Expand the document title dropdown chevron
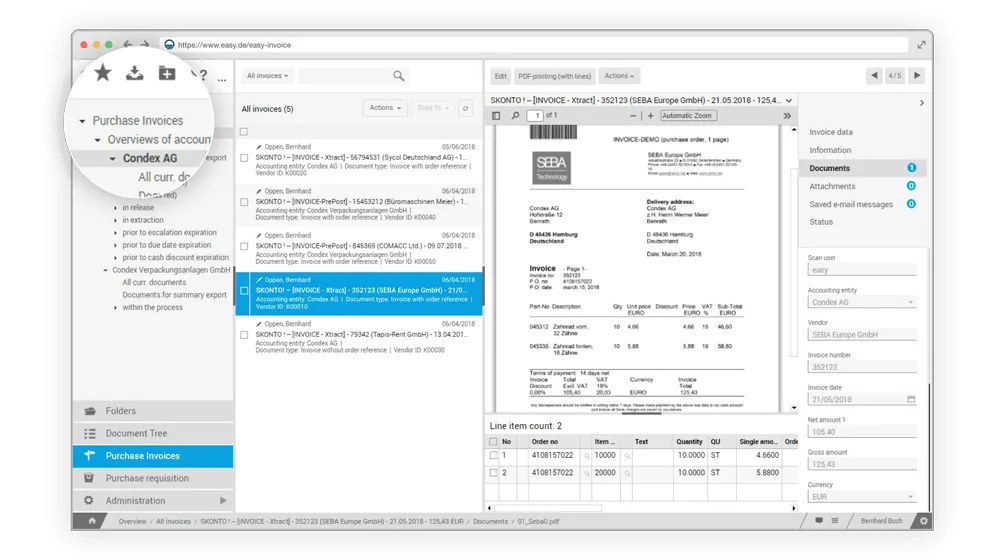The height and width of the screenshot is (560, 1000). pyautogui.click(x=789, y=101)
